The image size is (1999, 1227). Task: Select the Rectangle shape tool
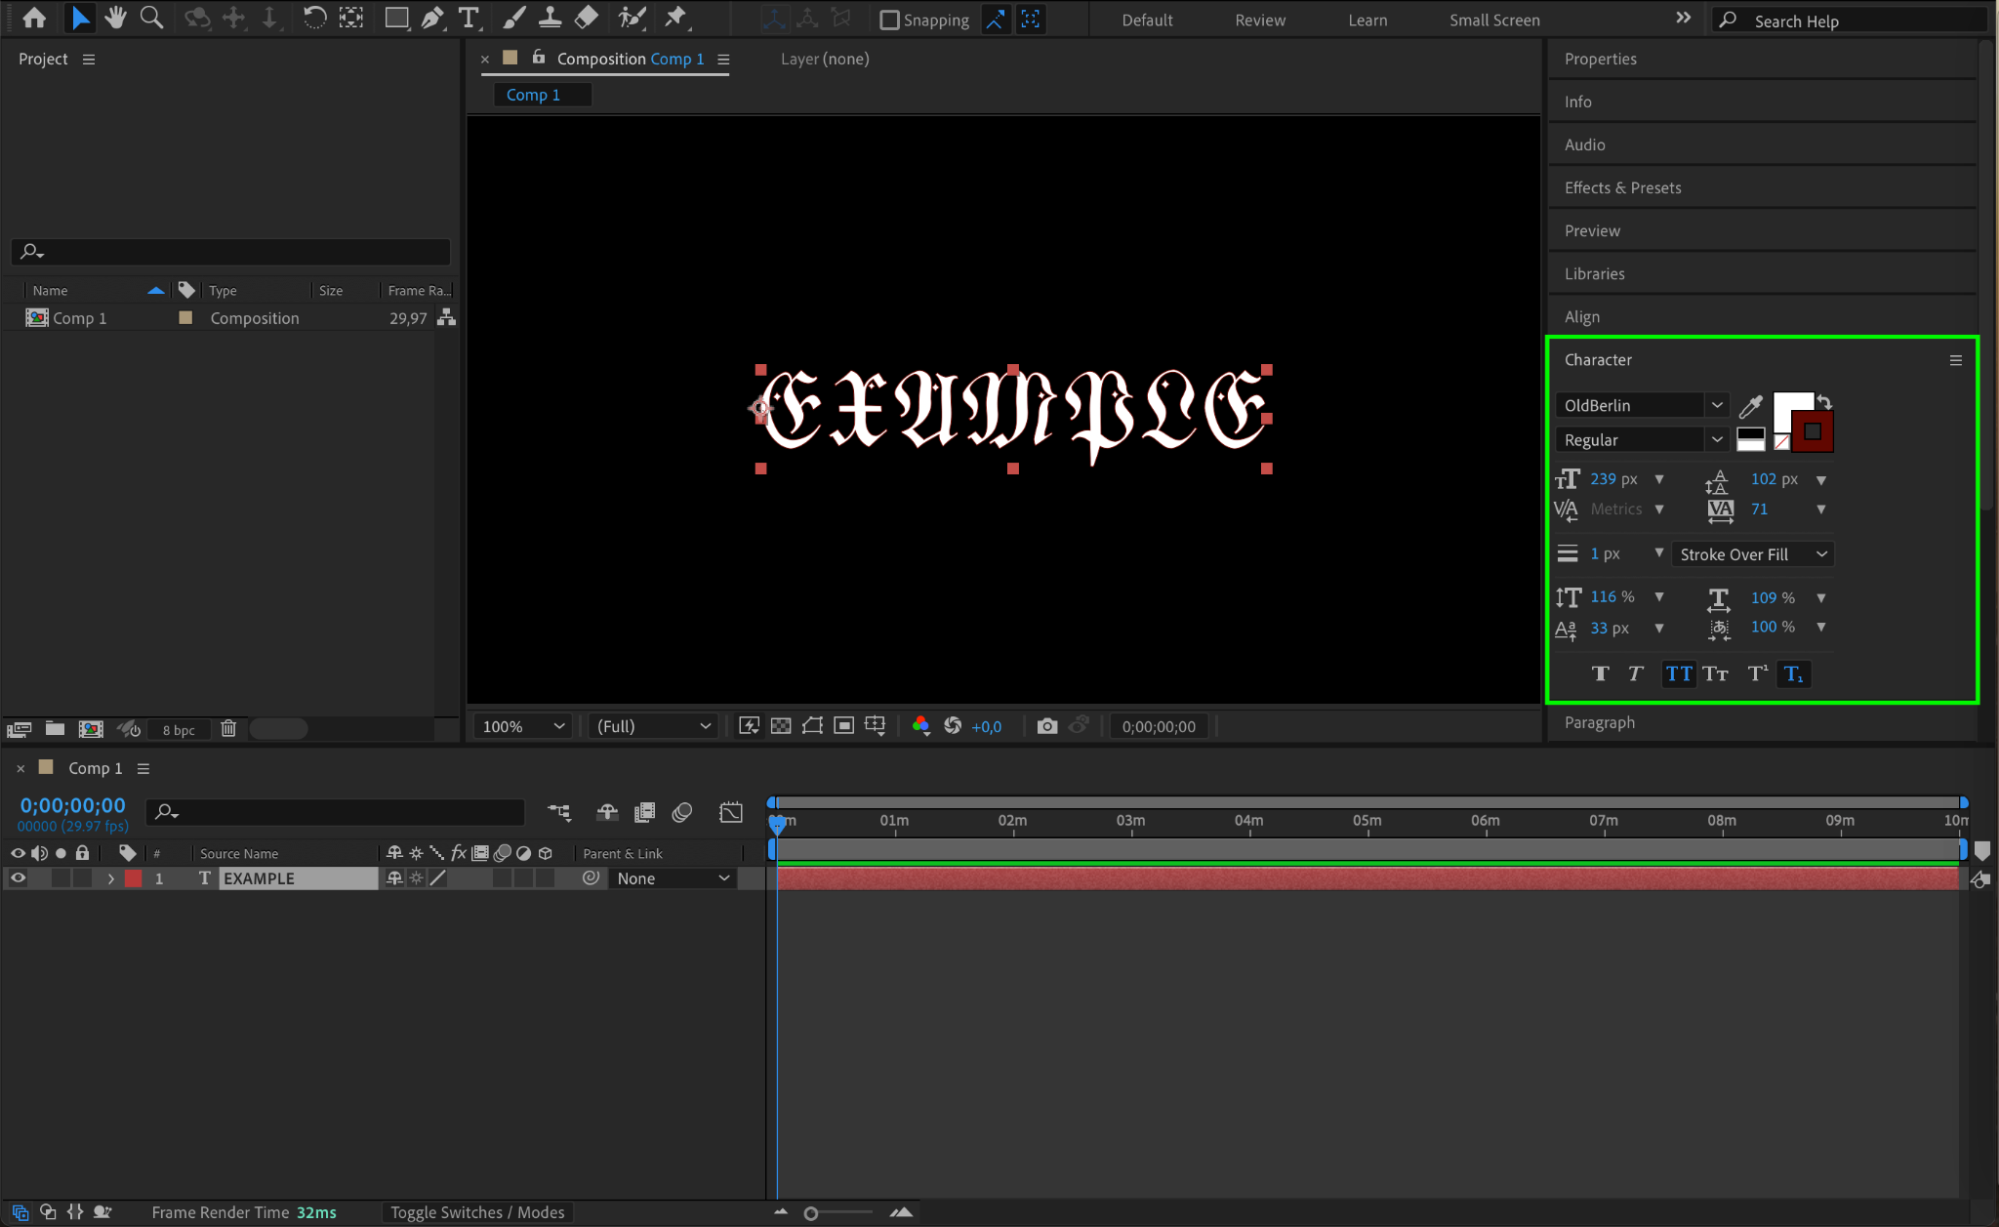(396, 17)
